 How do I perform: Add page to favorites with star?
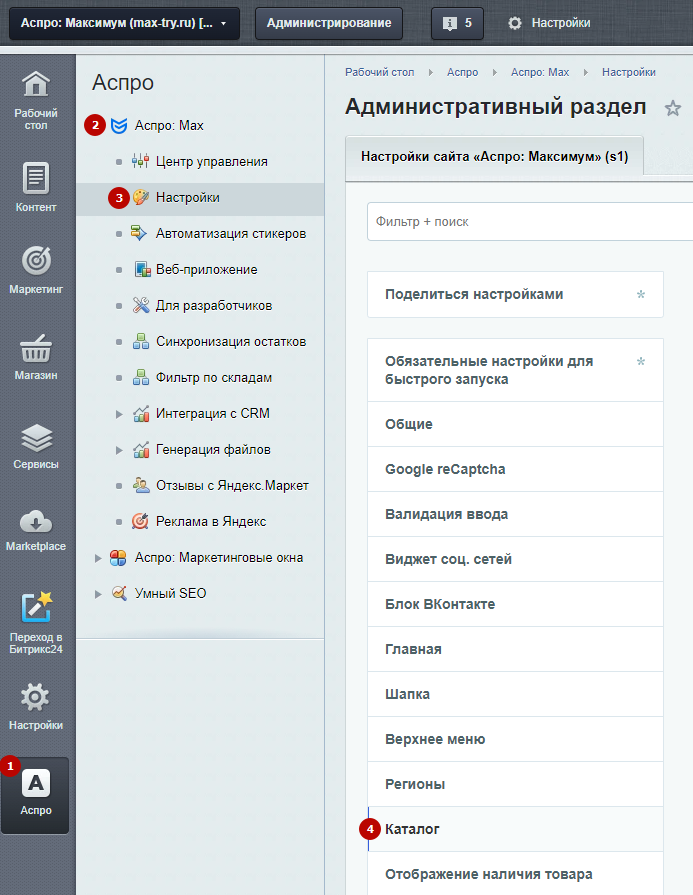tap(673, 108)
